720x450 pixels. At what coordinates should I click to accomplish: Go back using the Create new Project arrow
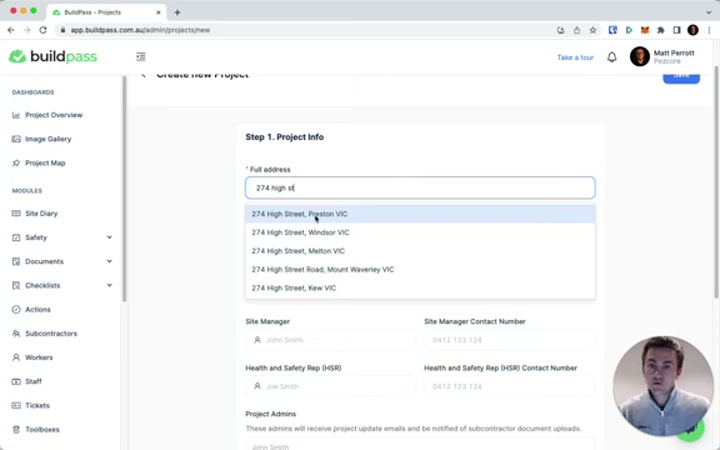pyautogui.click(x=143, y=76)
